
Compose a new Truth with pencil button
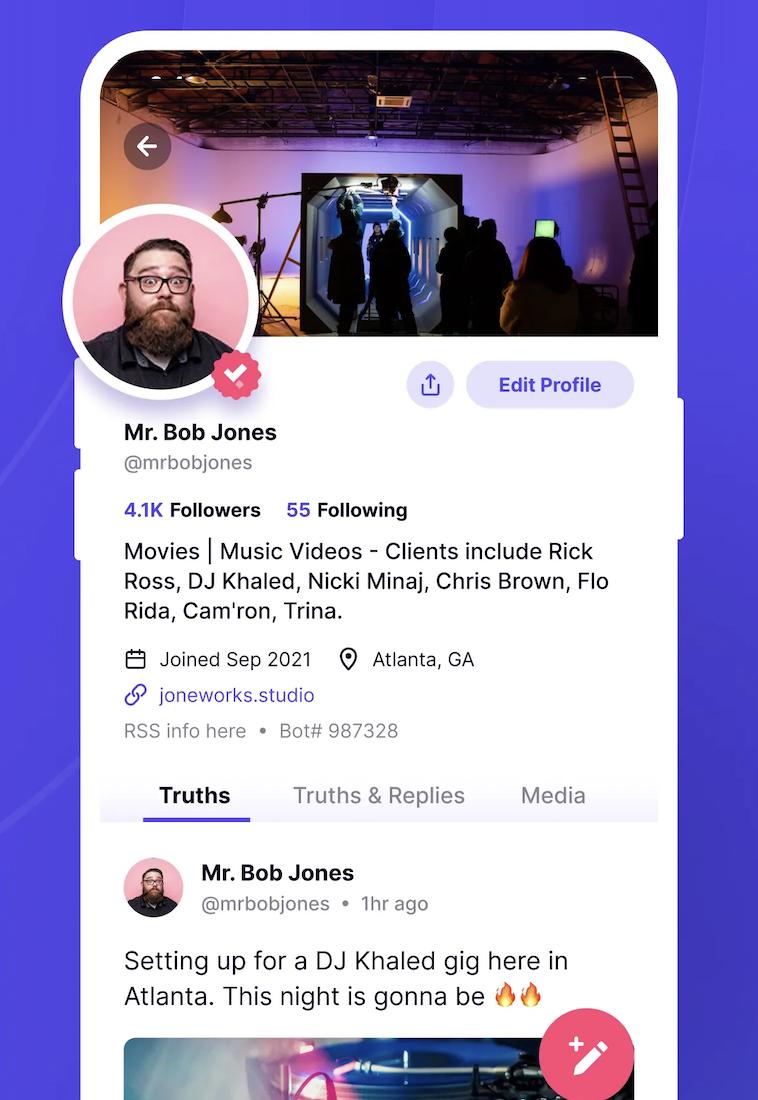587,1054
